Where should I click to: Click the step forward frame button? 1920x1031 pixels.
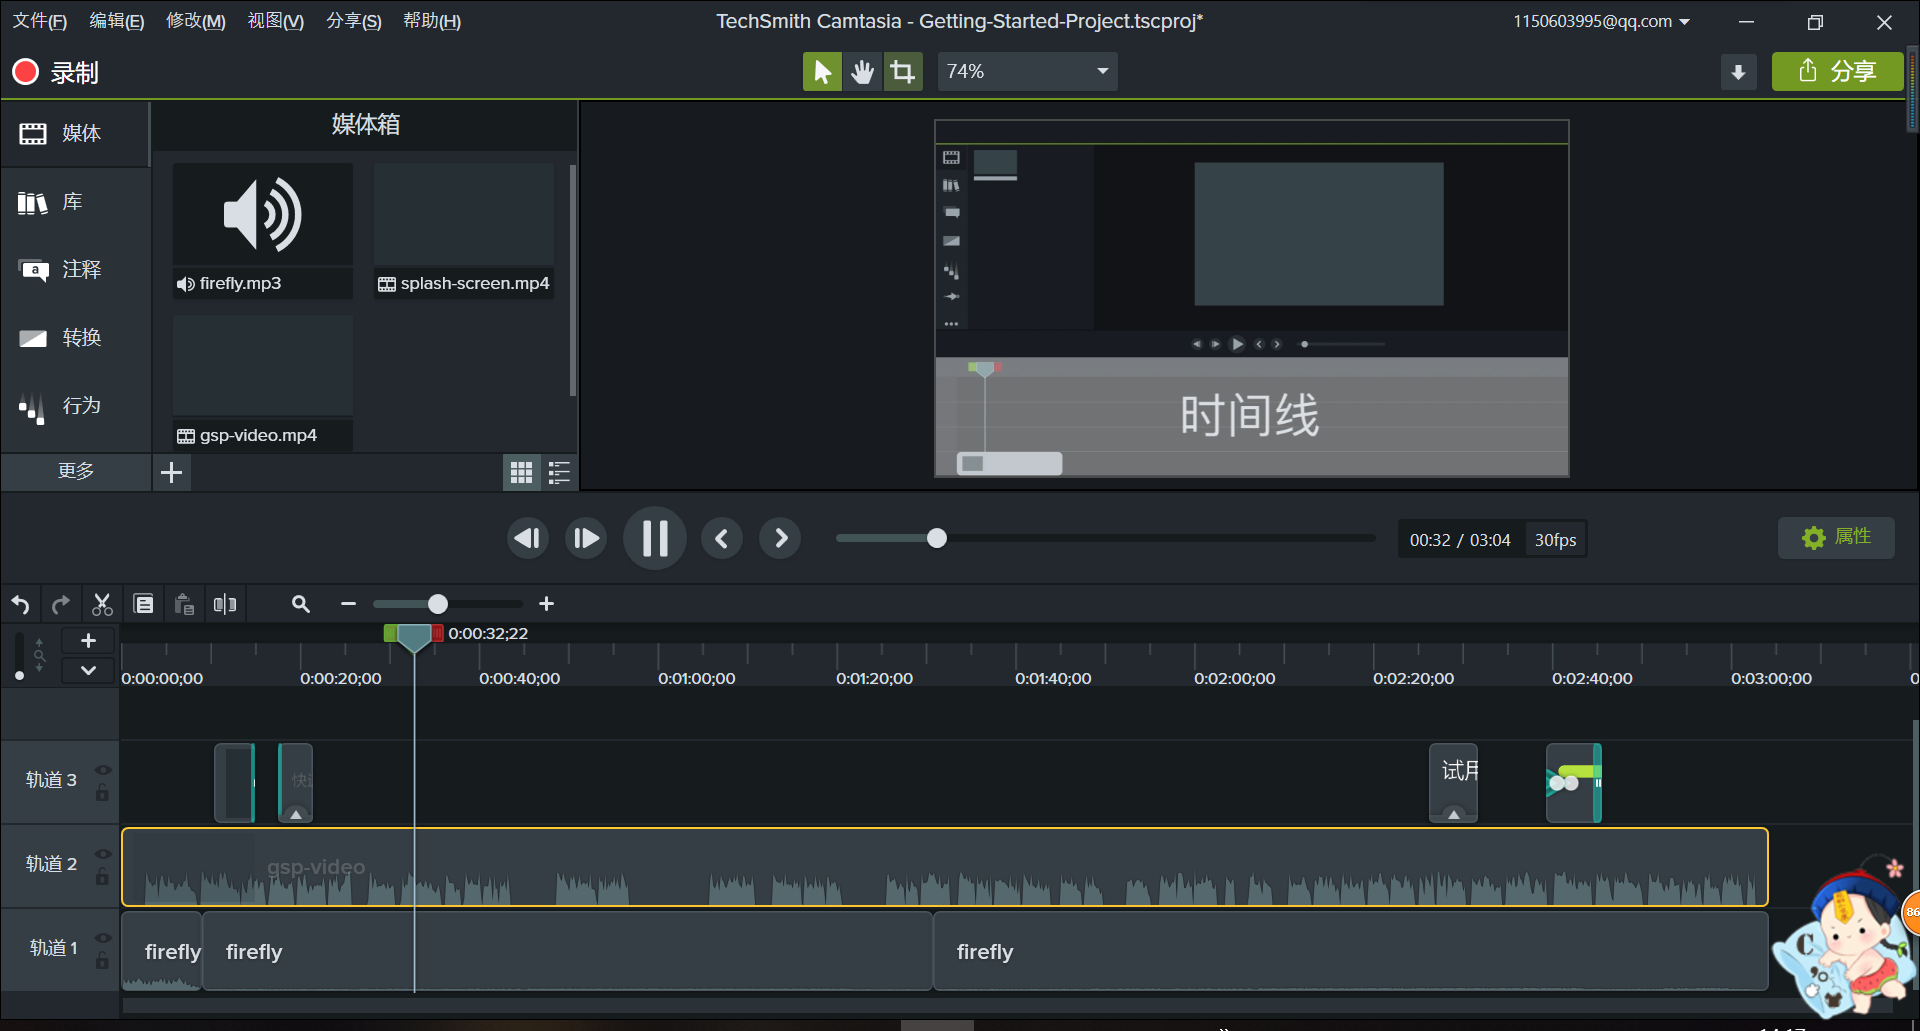(586, 539)
